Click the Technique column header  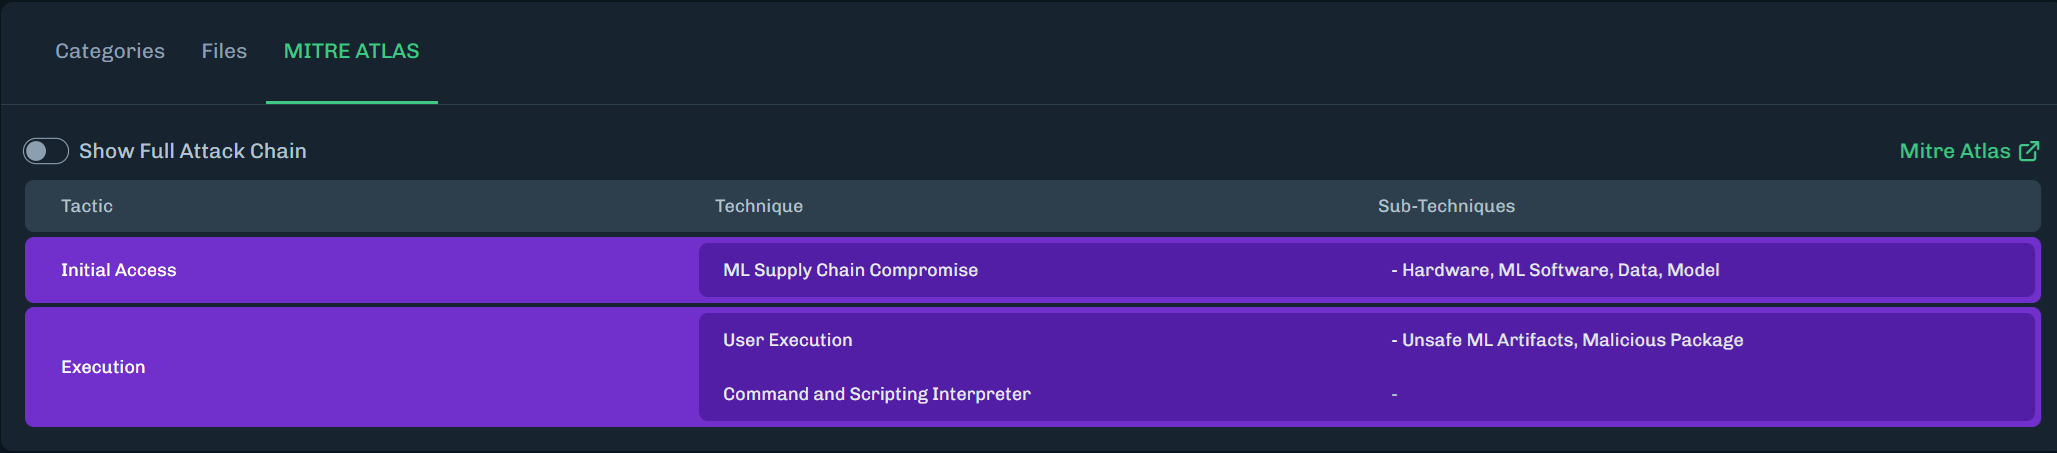click(x=758, y=206)
